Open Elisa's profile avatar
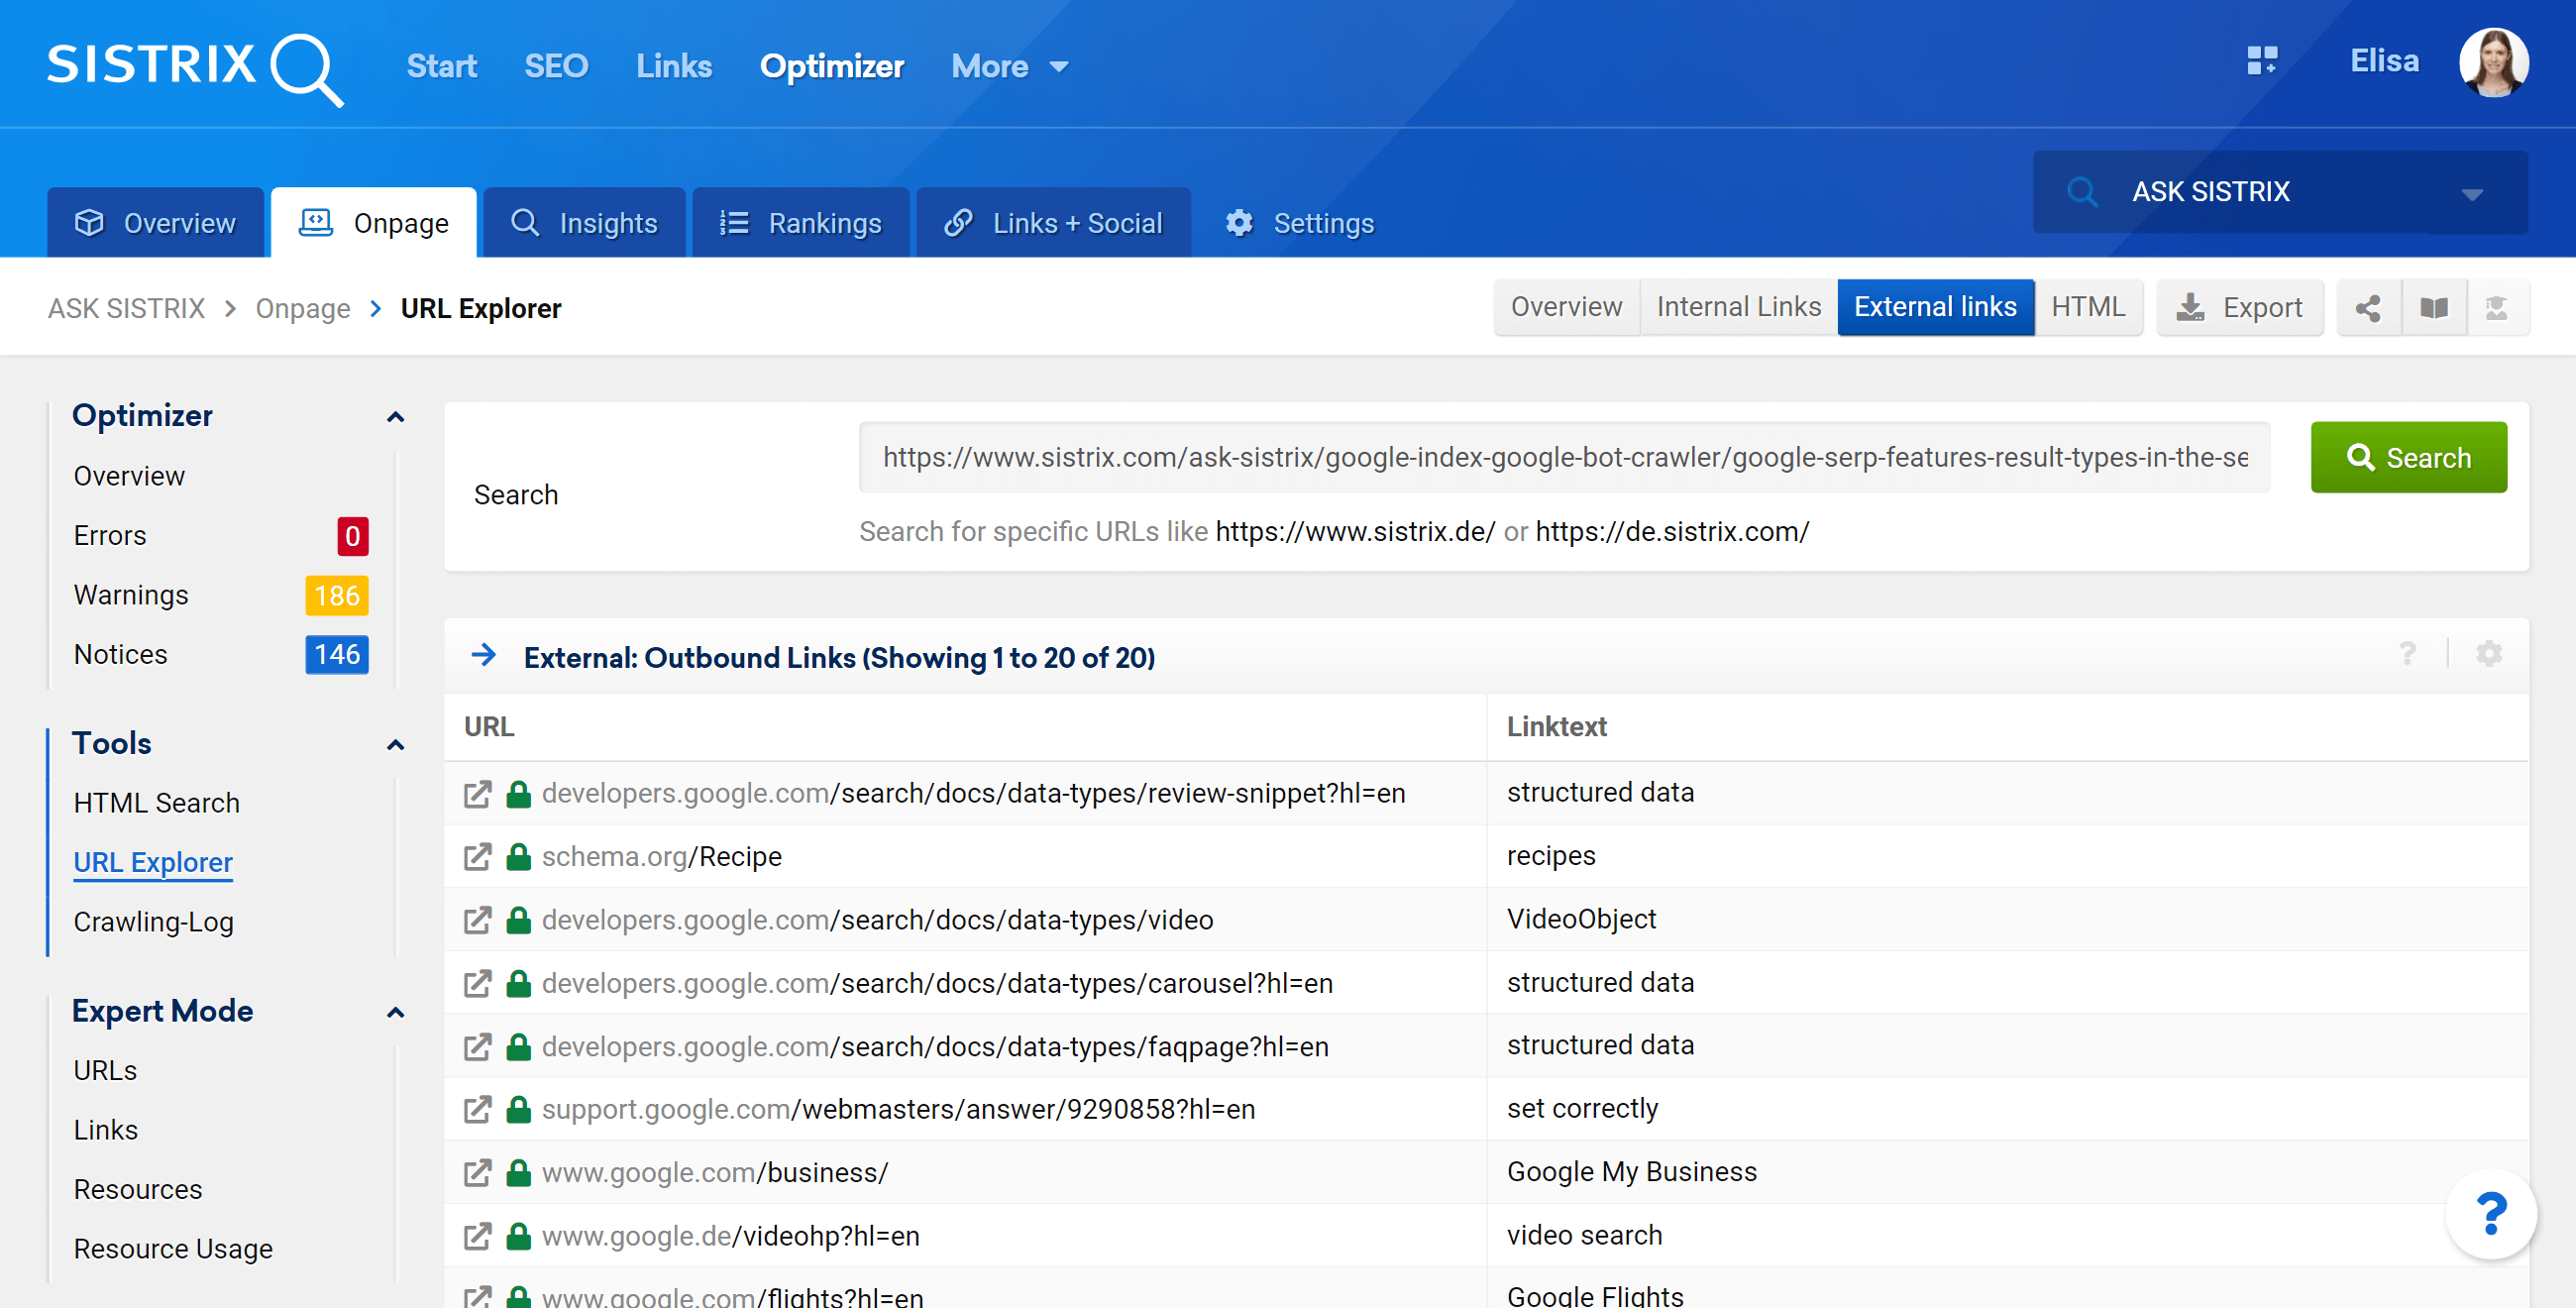2576x1308 pixels. click(2494, 62)
